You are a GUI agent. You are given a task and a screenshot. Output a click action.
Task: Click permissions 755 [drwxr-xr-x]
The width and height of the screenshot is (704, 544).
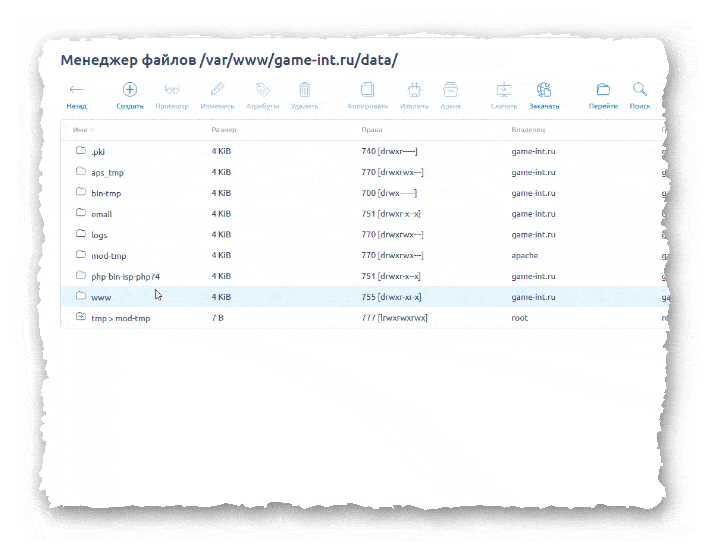coord(391,297)
